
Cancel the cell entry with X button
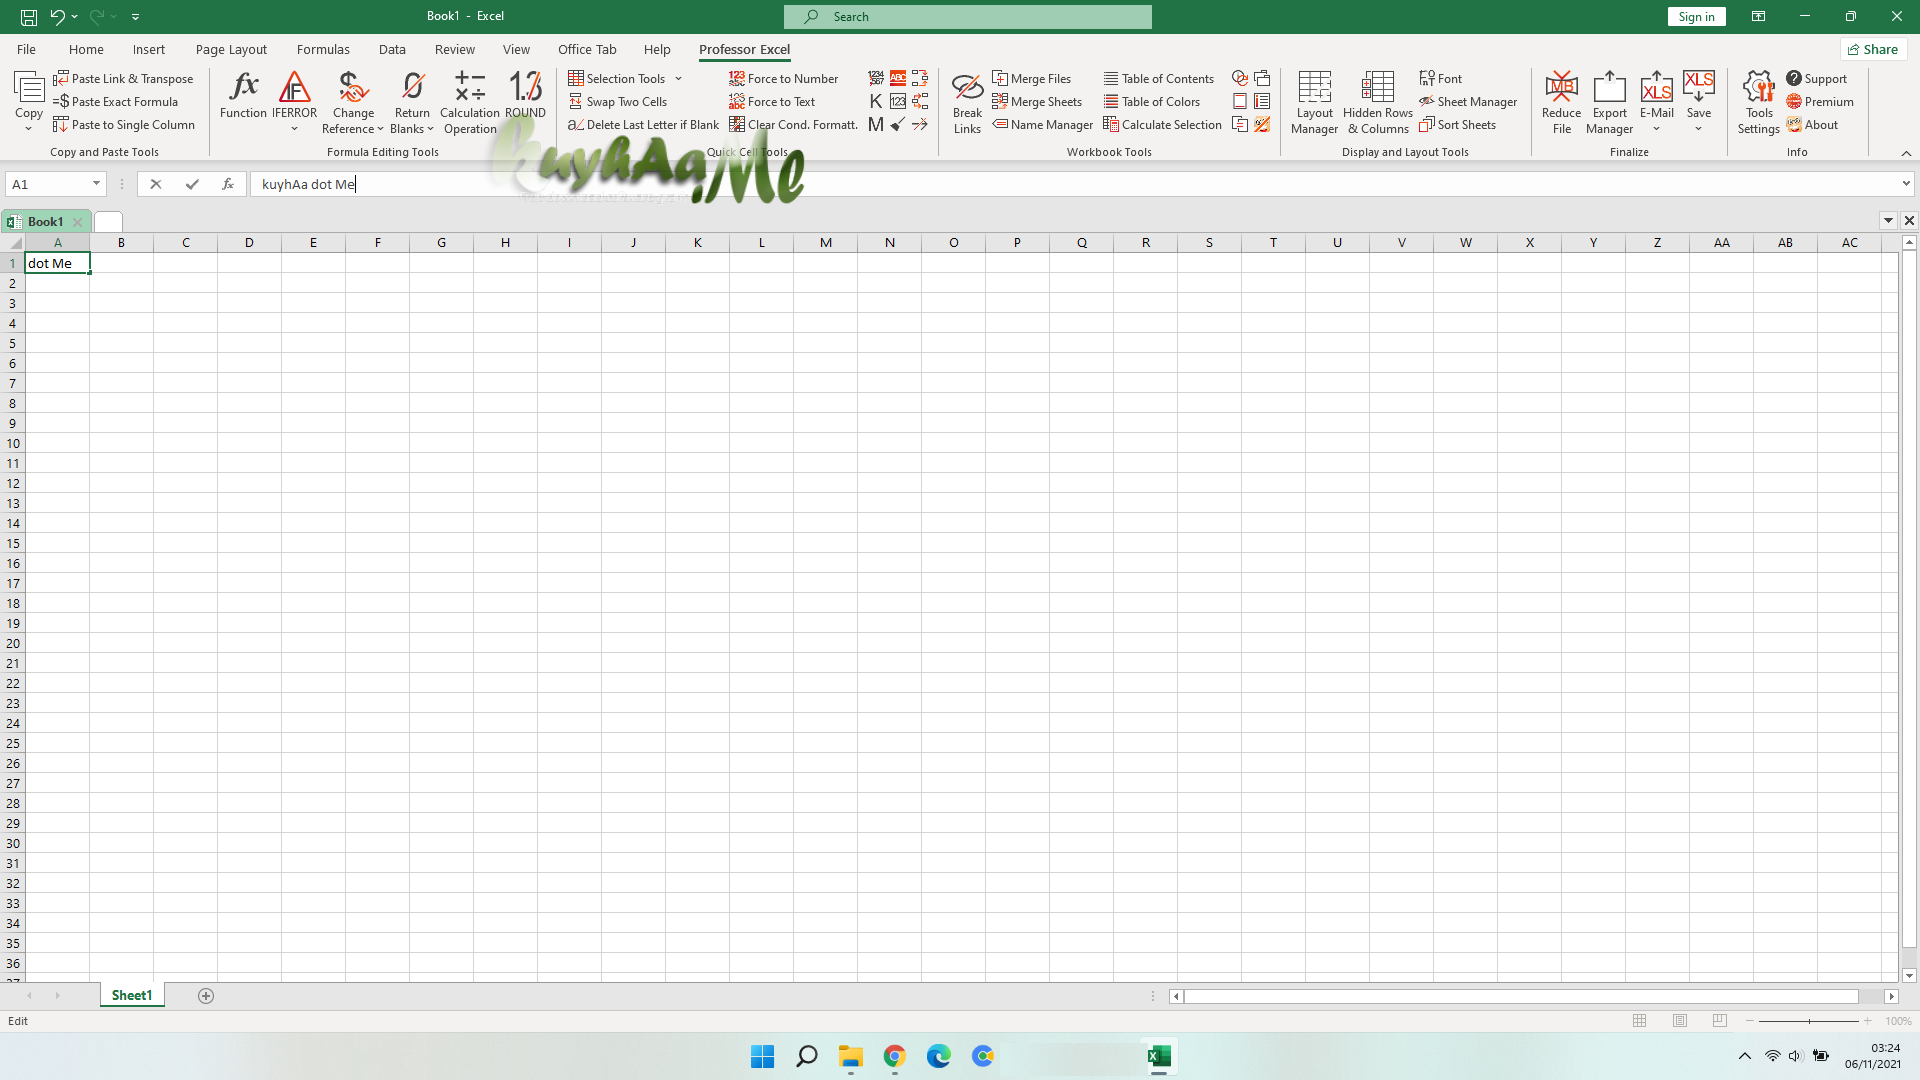coord(156,184)
